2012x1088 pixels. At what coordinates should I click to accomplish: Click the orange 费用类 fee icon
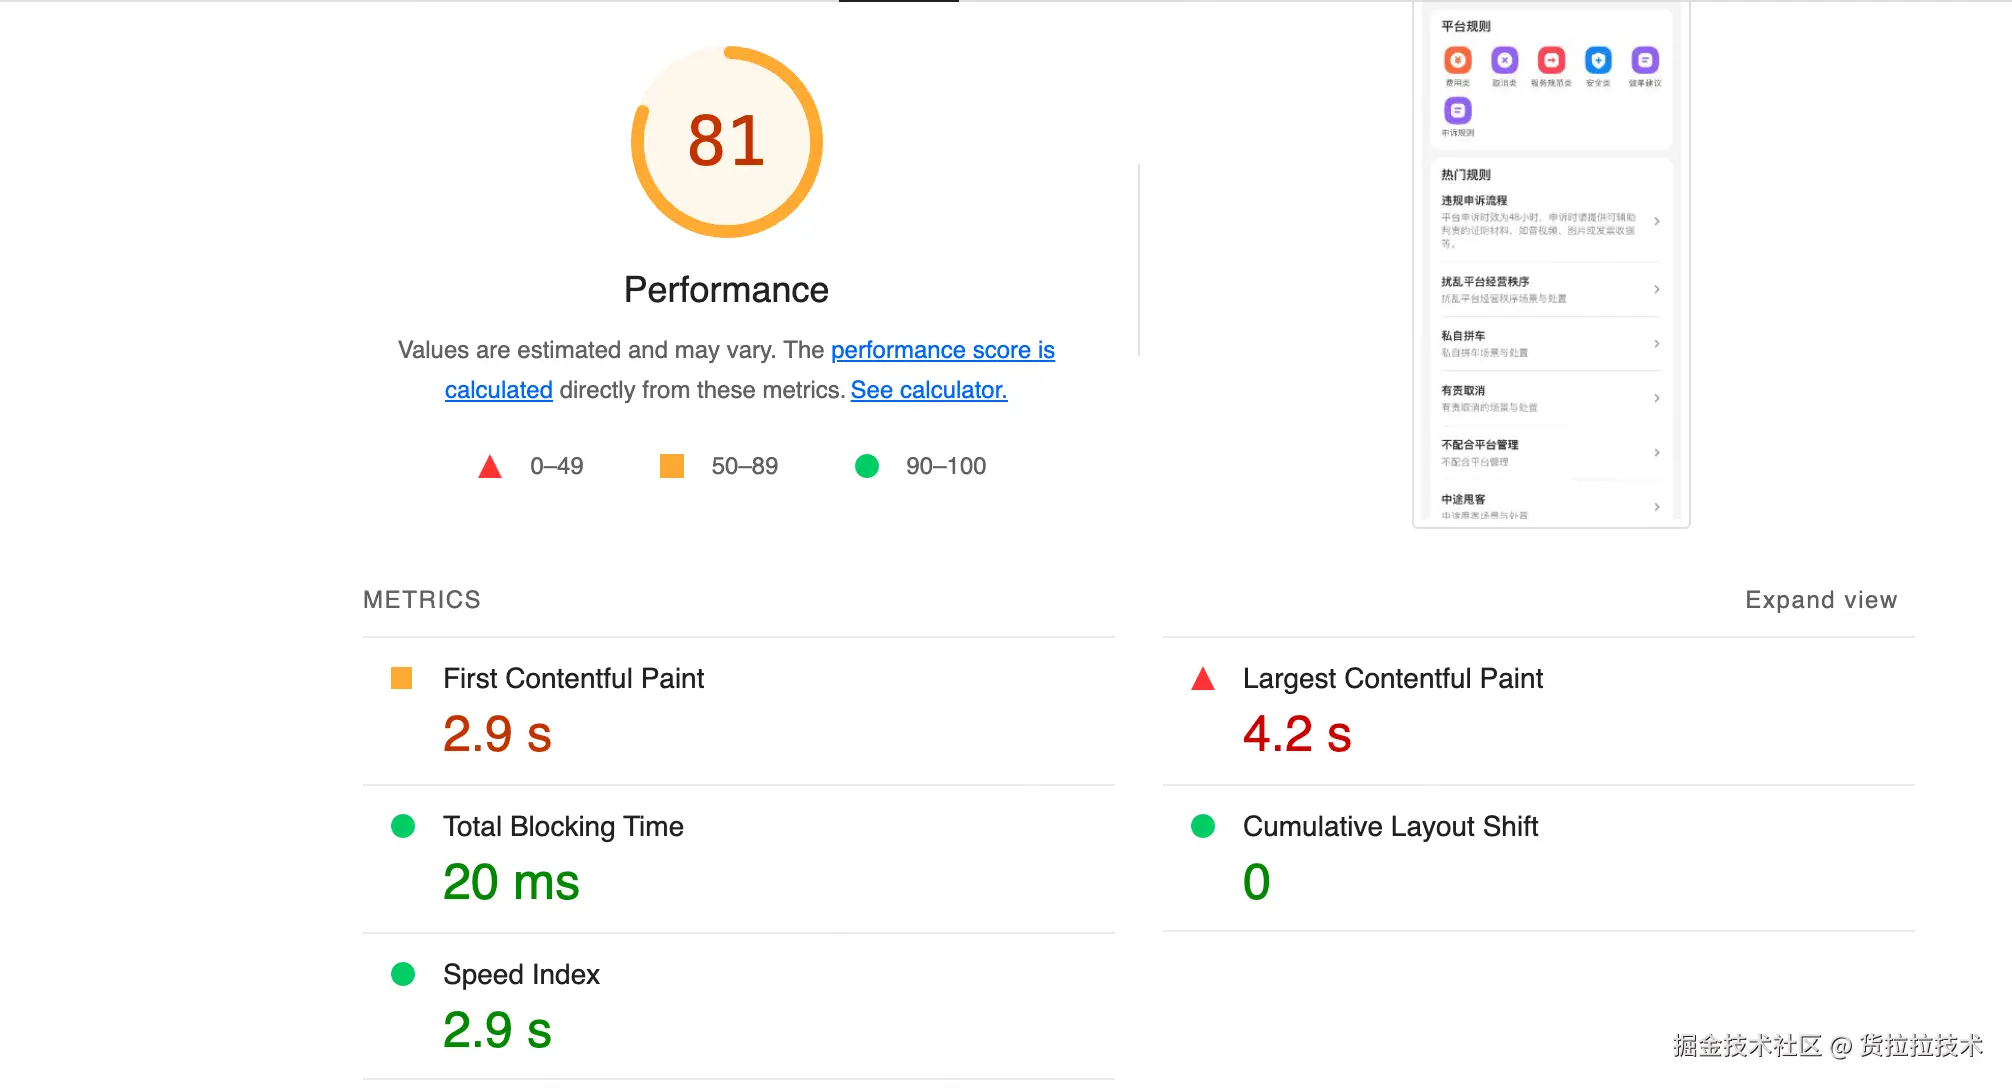[x=1457, y=60]
